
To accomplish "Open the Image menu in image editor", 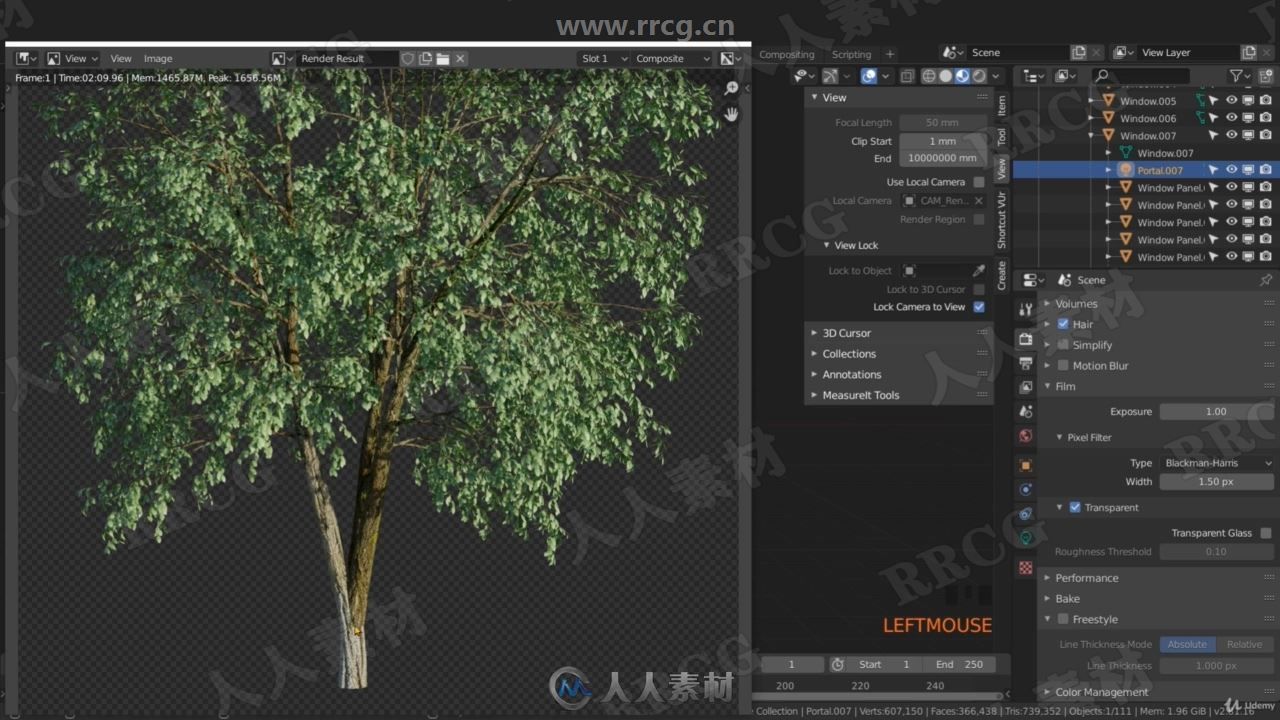I will click(x=158, y=59).
